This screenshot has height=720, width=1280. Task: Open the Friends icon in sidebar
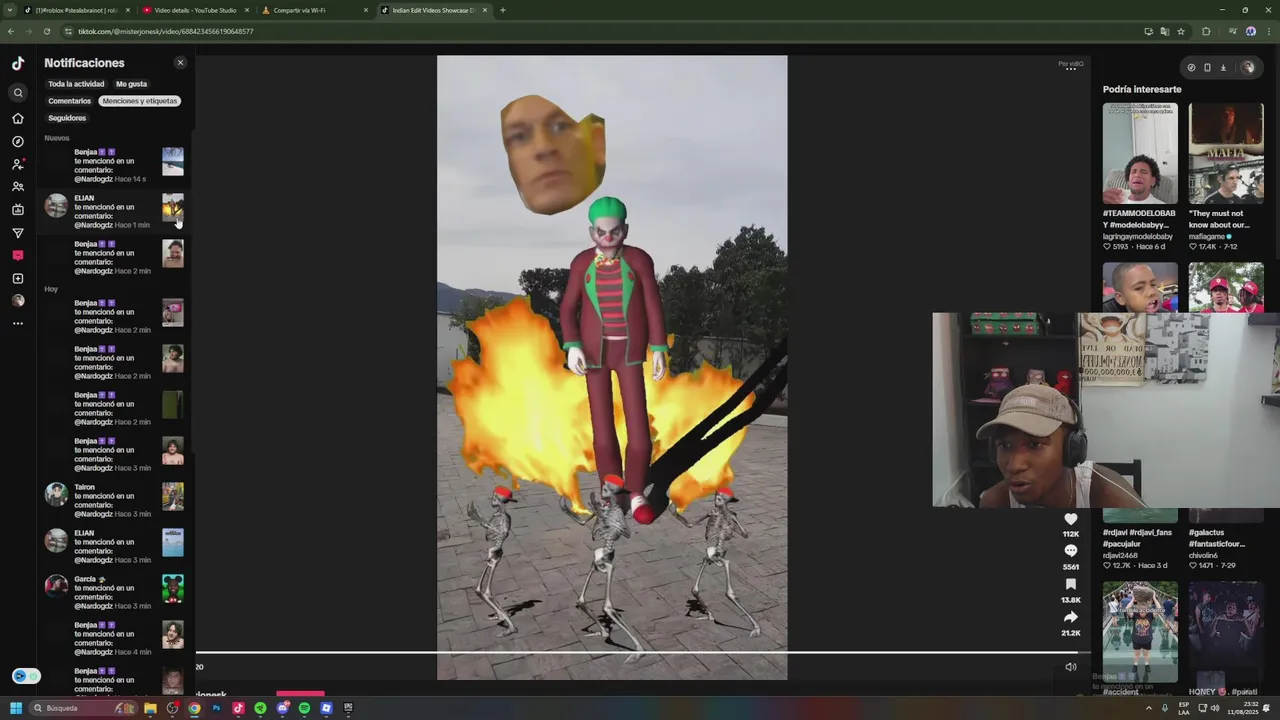point(18,187)
